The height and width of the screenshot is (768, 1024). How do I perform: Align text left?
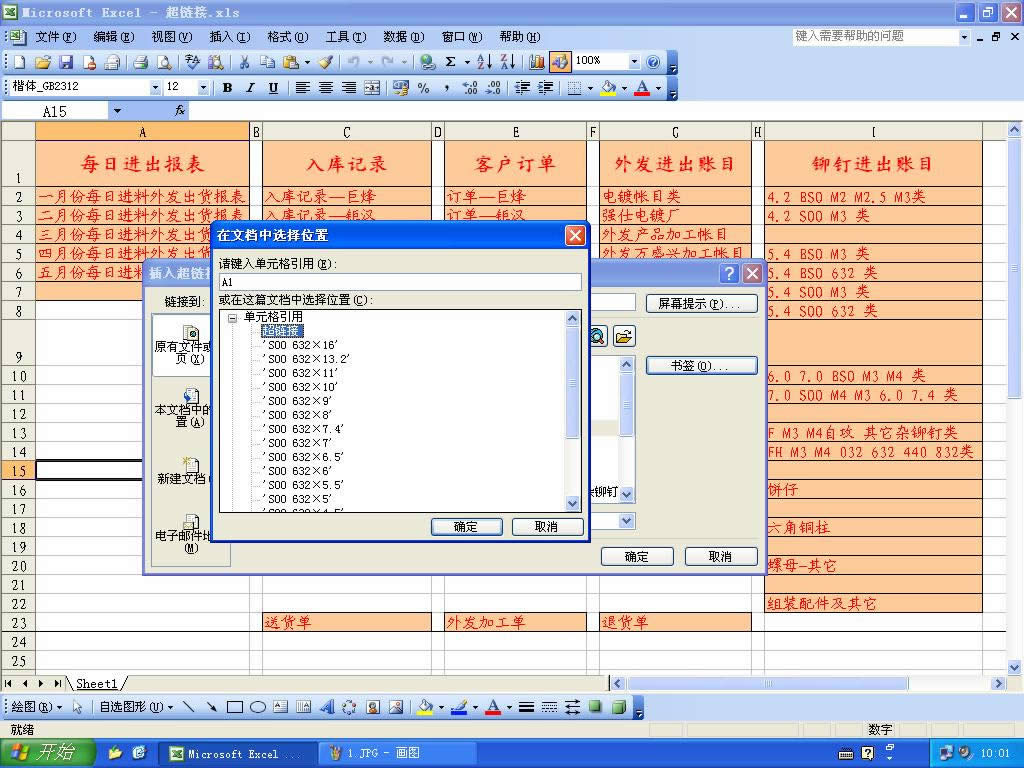(302, 88)
